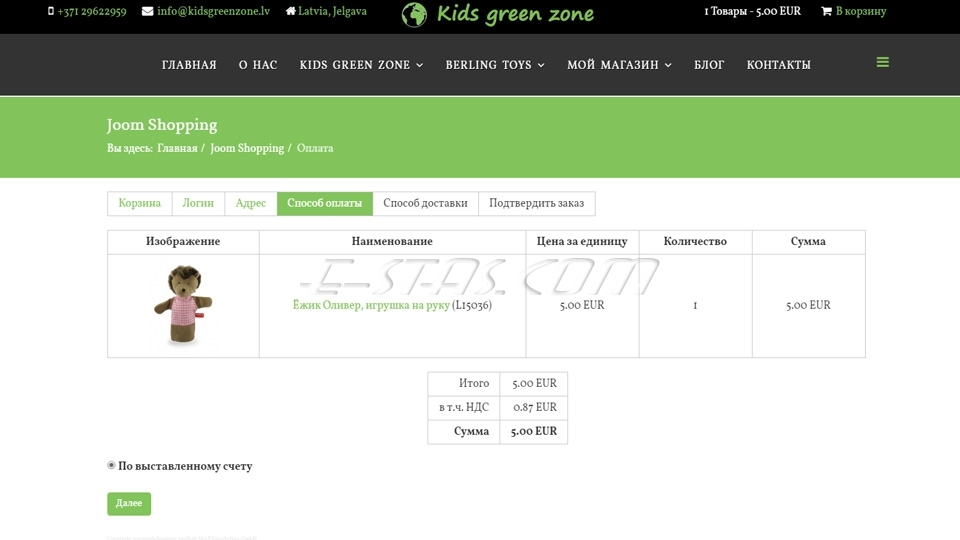Click the Далее button
960x540 pixels.
click(129, 503)
